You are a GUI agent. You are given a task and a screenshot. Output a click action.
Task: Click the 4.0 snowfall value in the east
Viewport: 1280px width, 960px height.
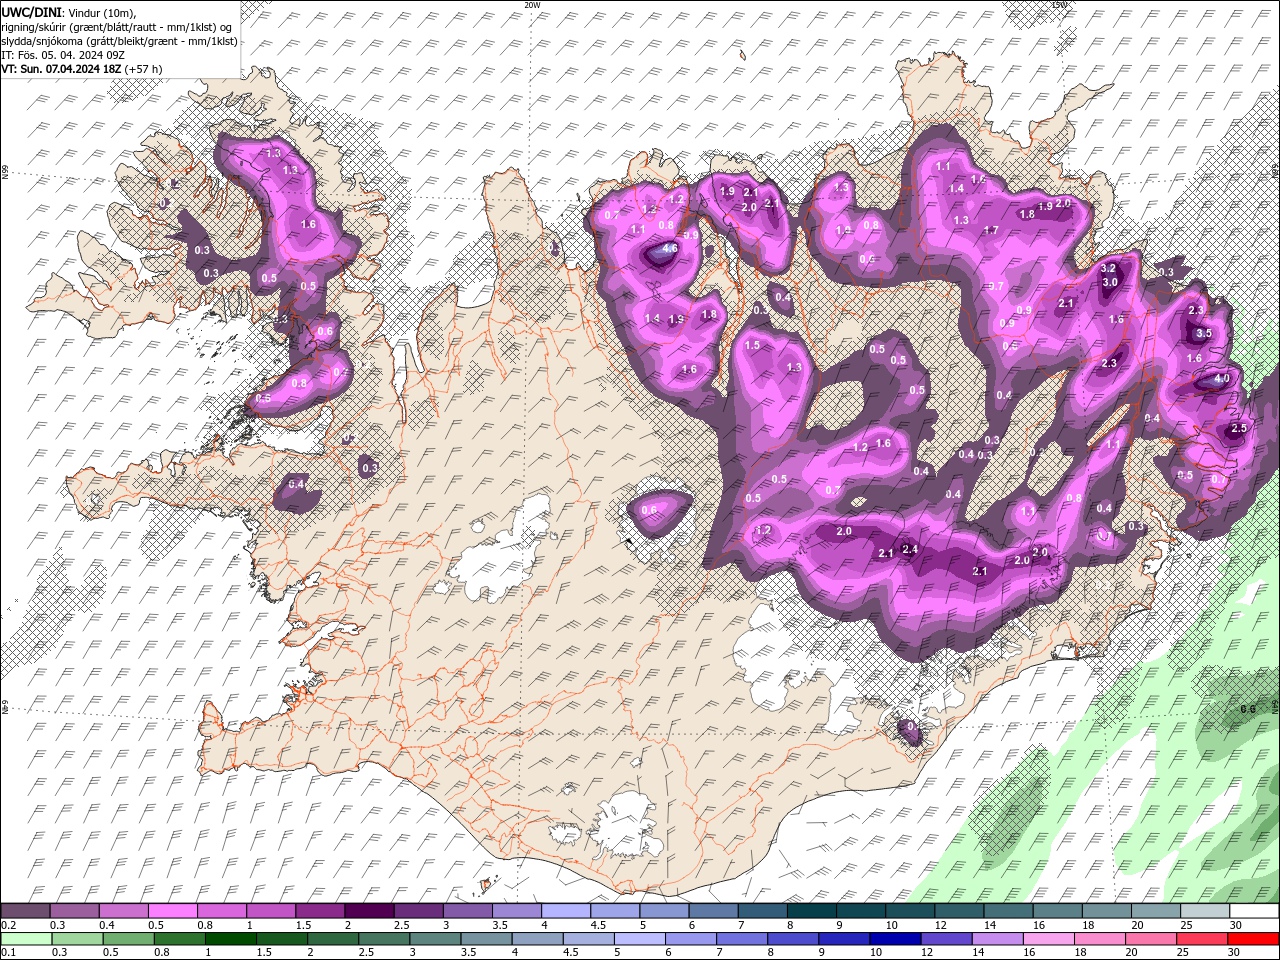click(1221, 379)
